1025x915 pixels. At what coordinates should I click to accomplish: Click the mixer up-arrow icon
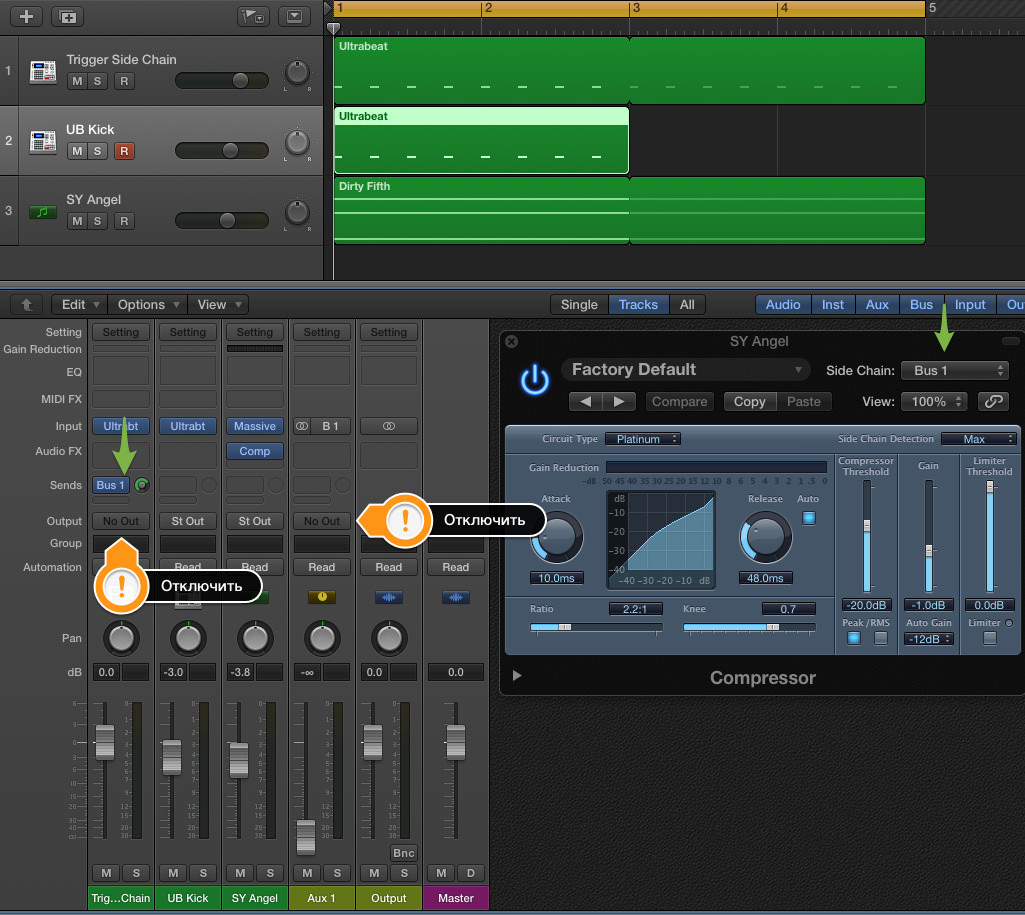coord(27,305)
